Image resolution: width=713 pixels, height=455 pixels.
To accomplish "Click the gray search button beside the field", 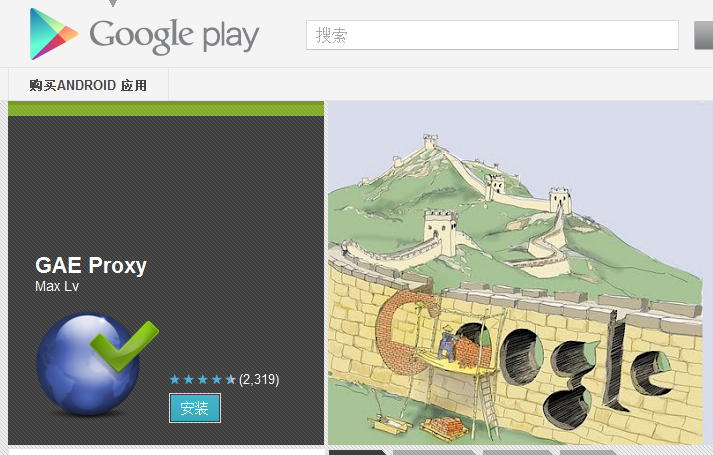I will coord(703,35).
